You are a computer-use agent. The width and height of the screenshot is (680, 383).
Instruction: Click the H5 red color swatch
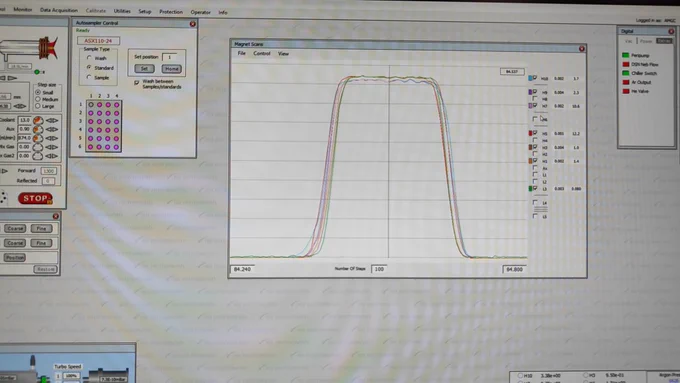530,133
